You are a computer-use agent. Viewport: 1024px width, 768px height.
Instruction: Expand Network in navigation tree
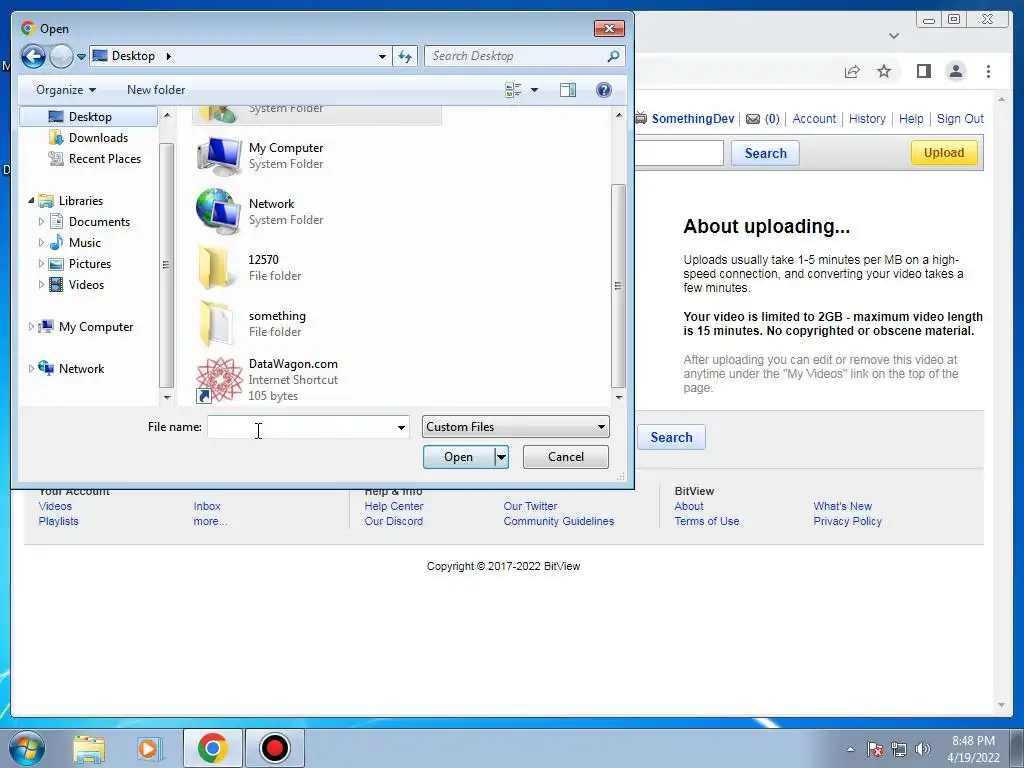[31, 368]
